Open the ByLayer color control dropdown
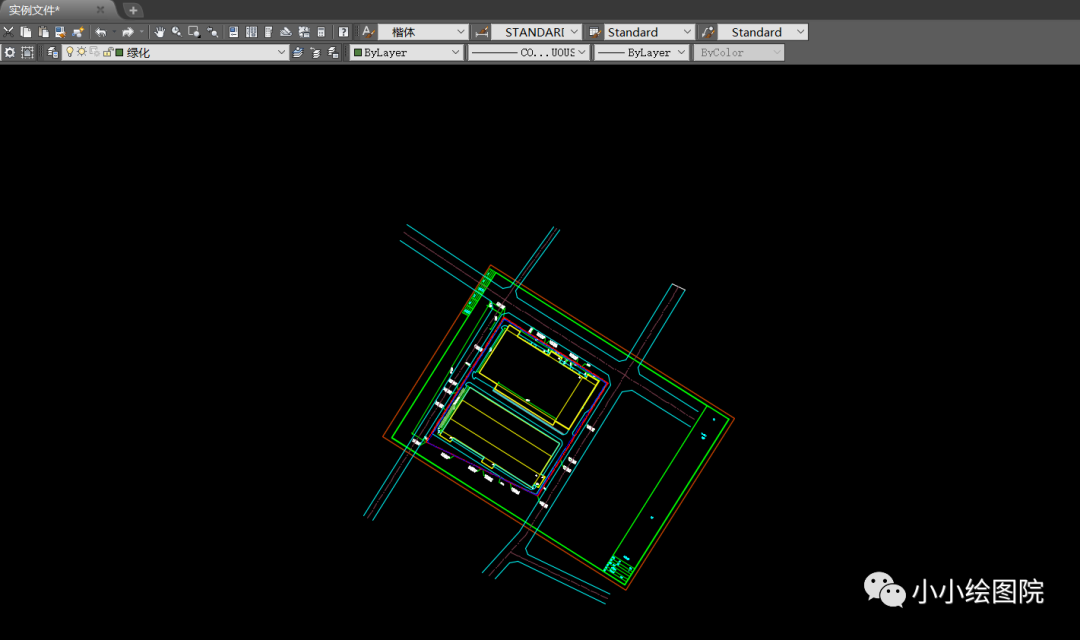 pyautogui.click(x=406, y=52)
